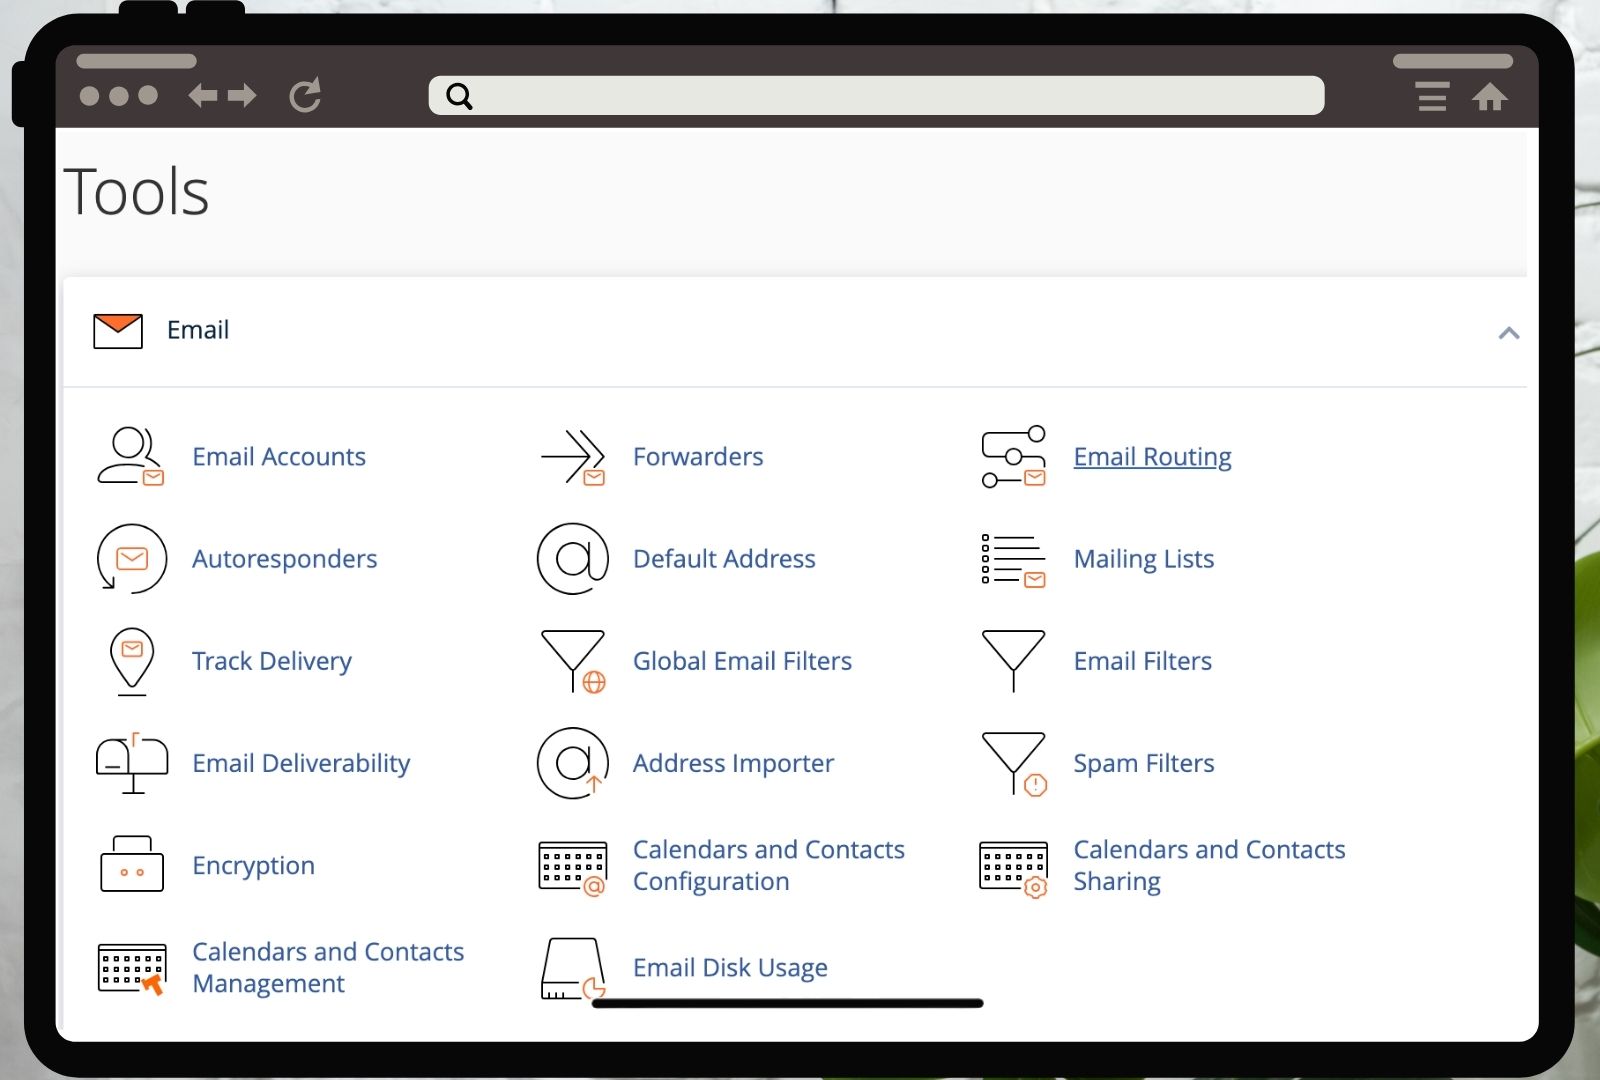Click the Default Address at-sign icon
Image resolution: width=1600 pixels, height=1080 pixels.
573,559
